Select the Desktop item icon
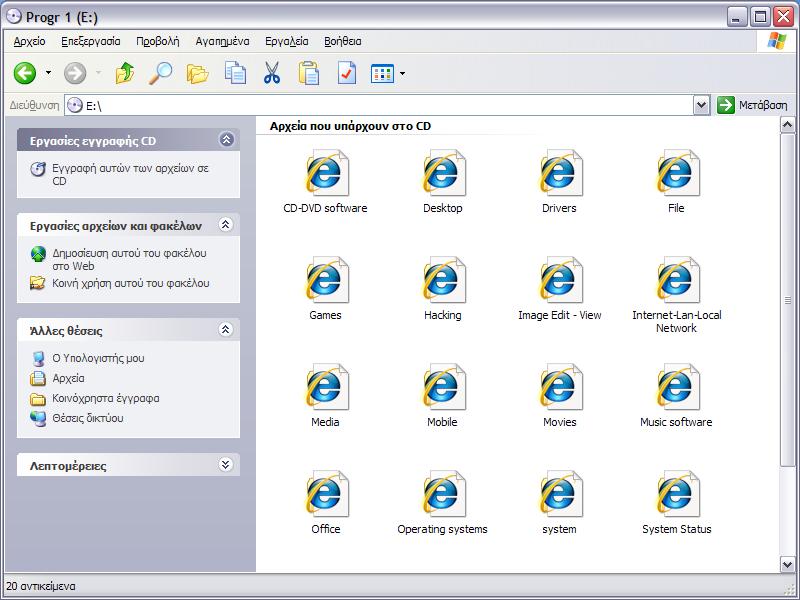This screenshot has width=800, height=600. 442,173
